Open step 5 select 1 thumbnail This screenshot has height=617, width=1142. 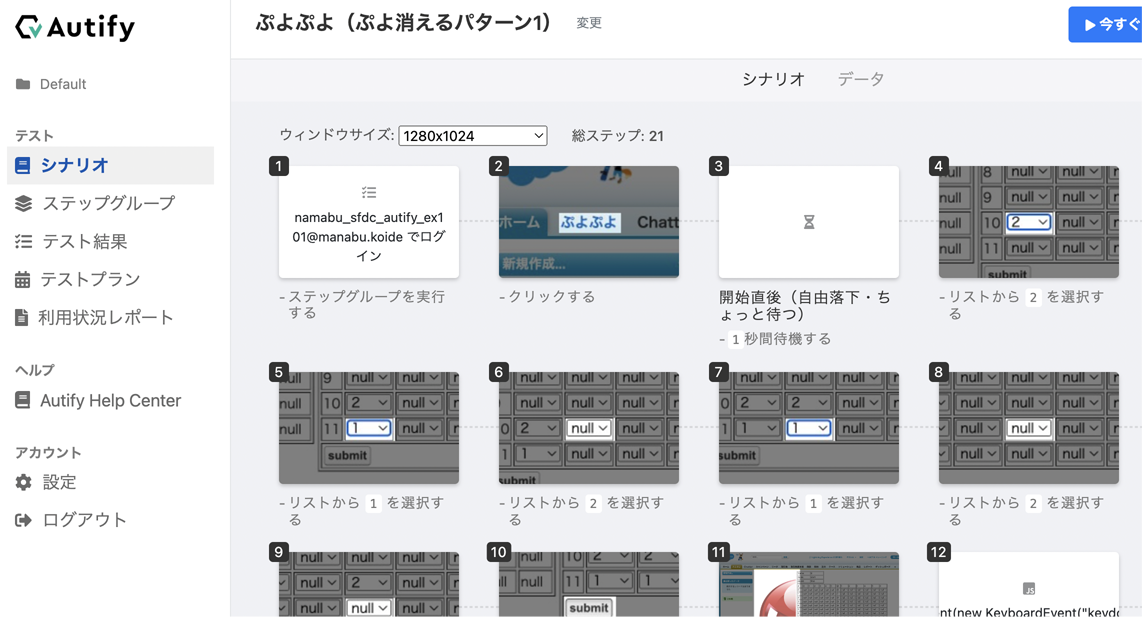click(x=369, y=428)
